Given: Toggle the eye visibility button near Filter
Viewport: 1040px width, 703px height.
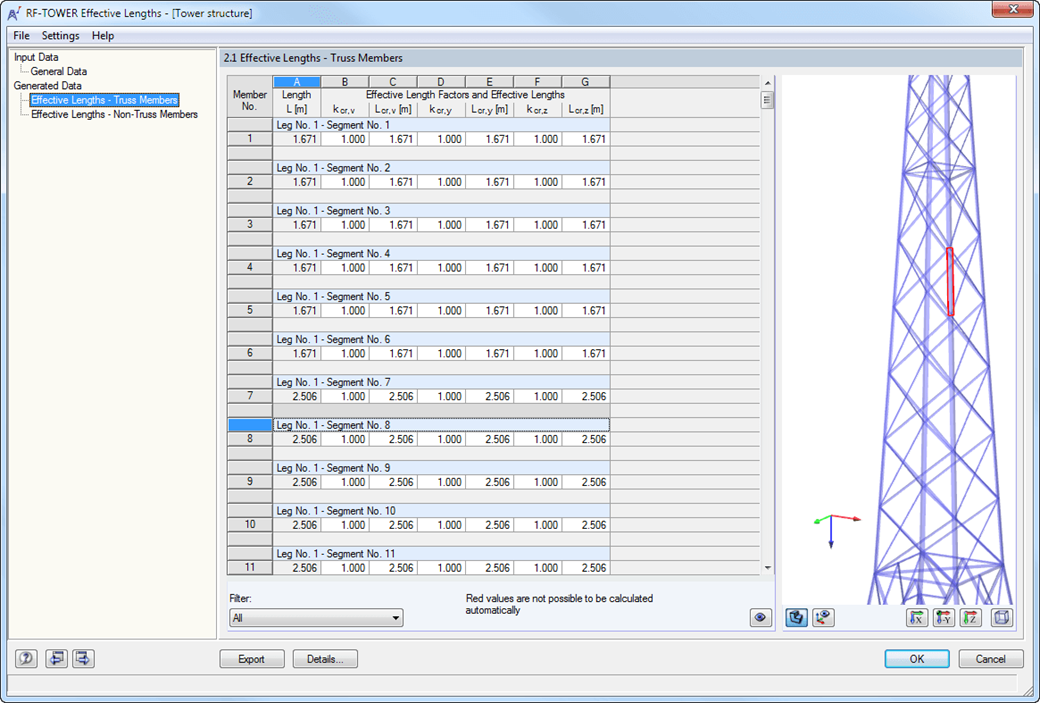Looking at the screenshot, I should pyautogui.click(x=760, y=617).
